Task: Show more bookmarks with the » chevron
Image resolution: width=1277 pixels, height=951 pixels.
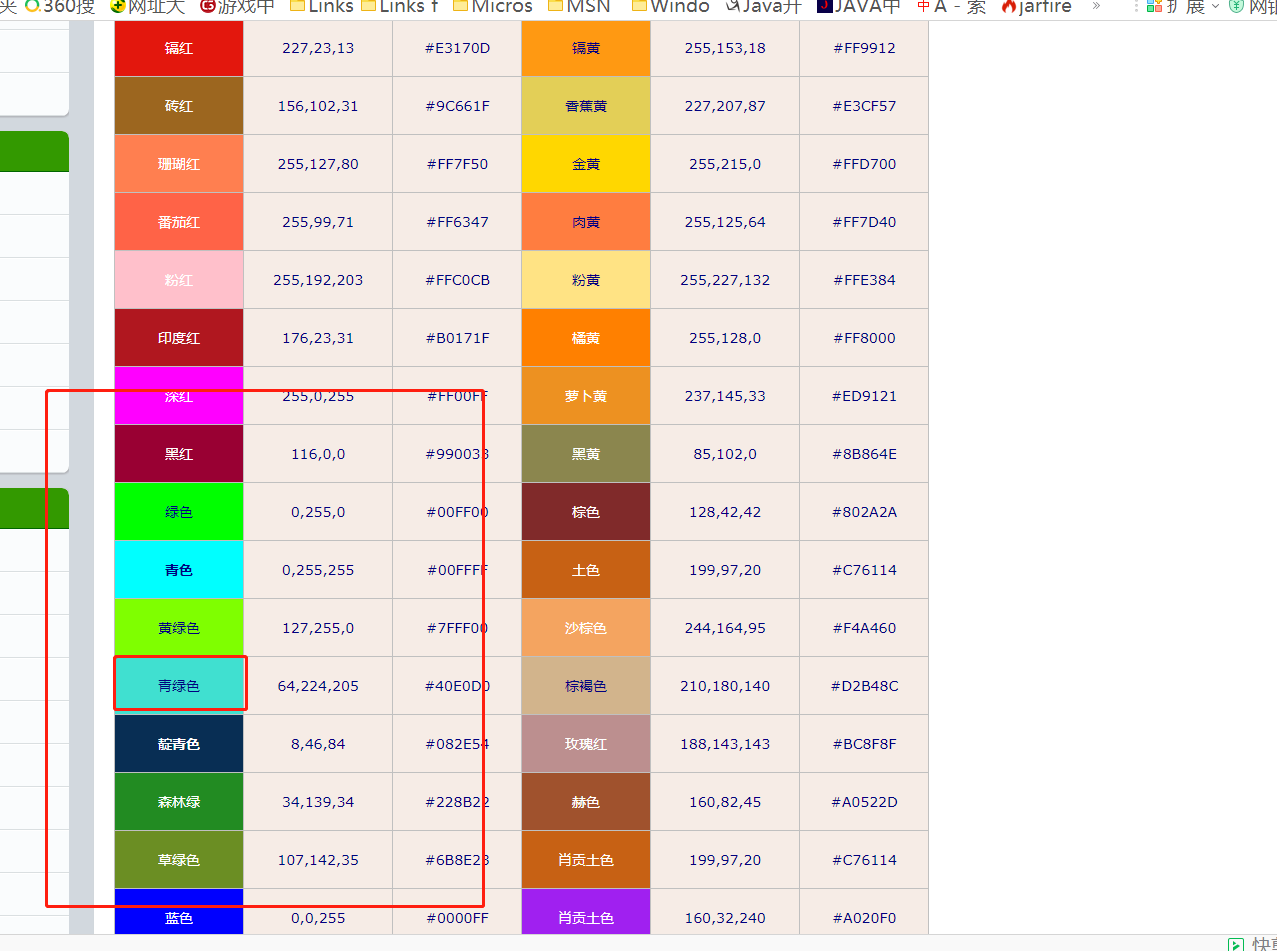Action: pos(1097,7)
